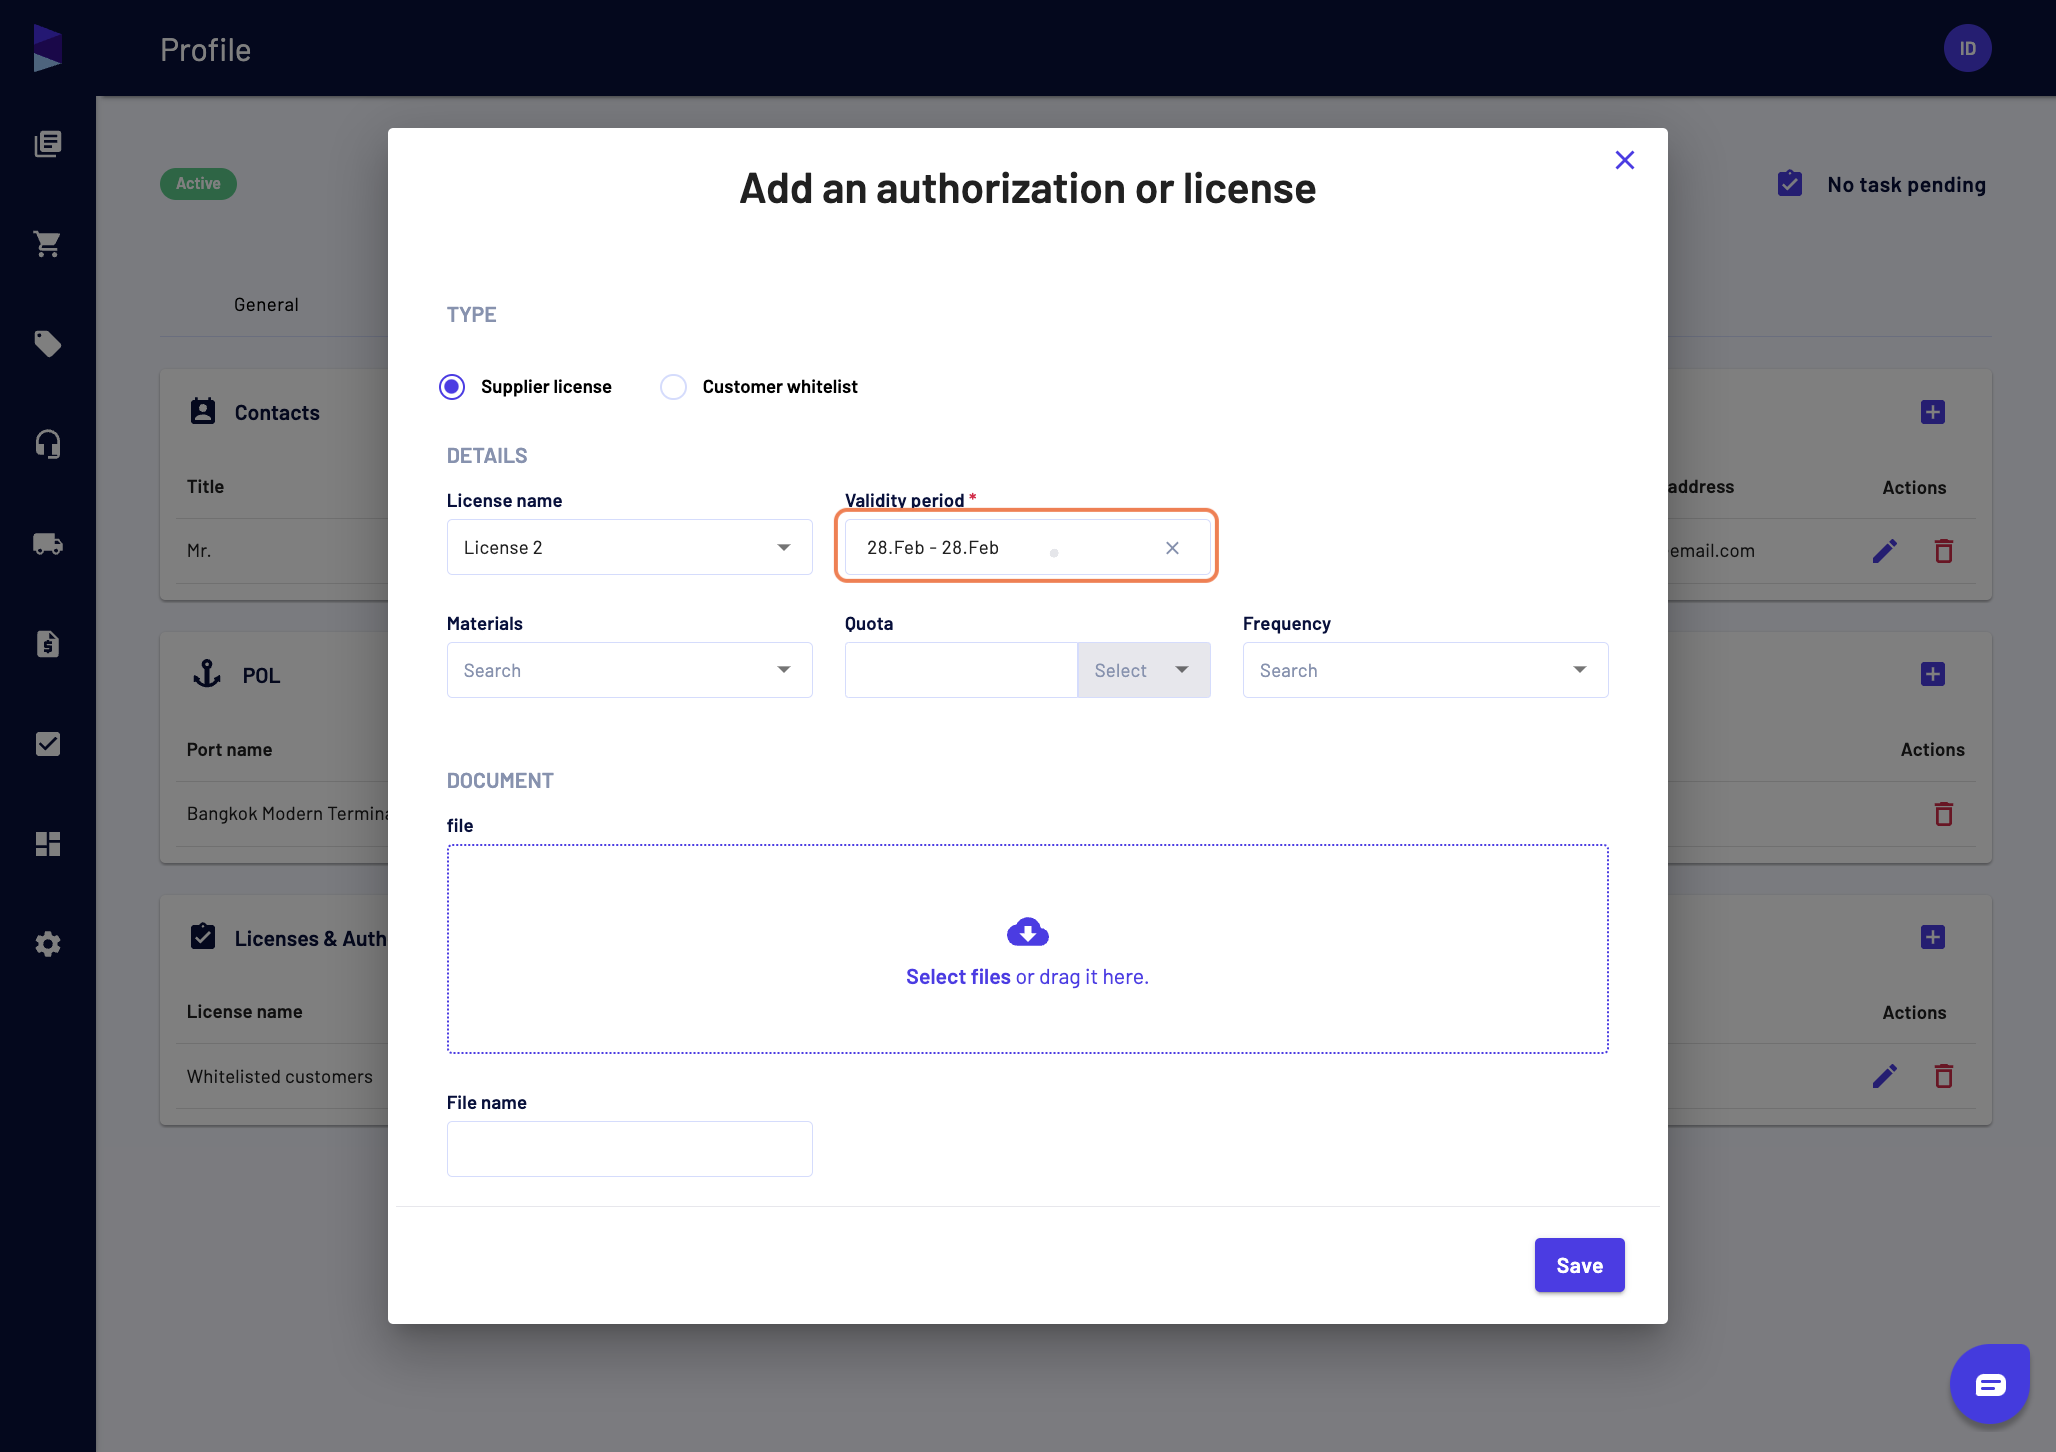Edit the Mr. contact row

pos(1885,551)
